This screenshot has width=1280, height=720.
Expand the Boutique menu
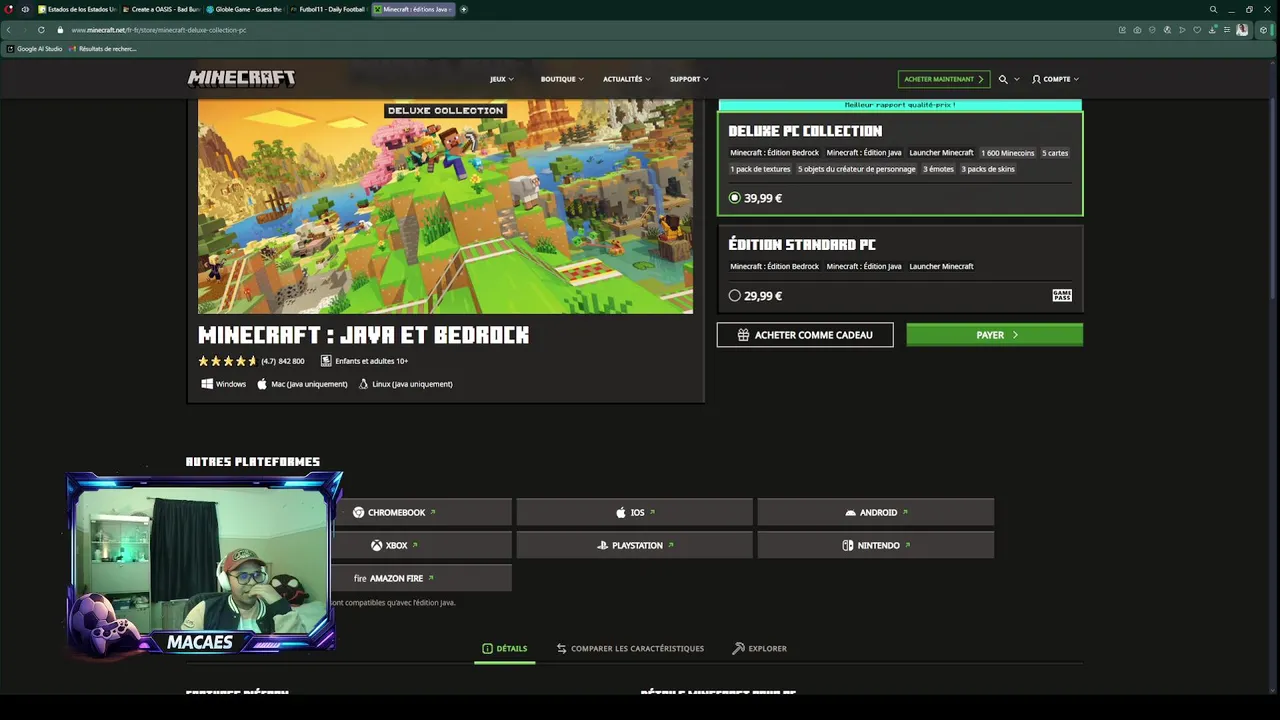coord(562,79)
